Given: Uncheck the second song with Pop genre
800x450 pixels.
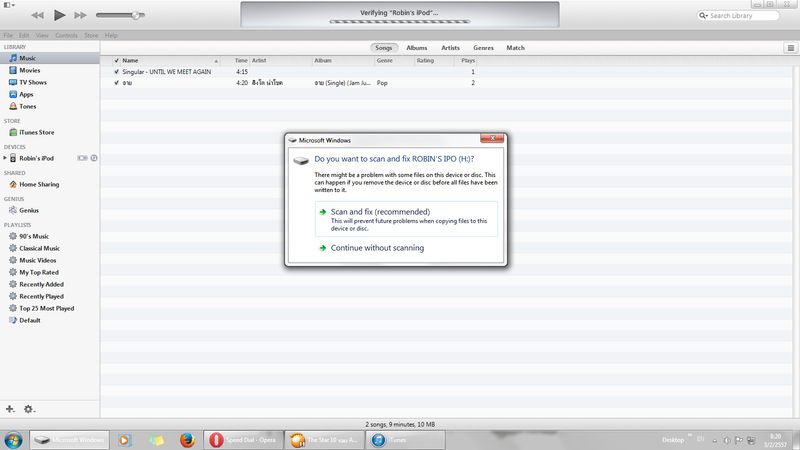Looking at the screenshot, I should [116, 83].
